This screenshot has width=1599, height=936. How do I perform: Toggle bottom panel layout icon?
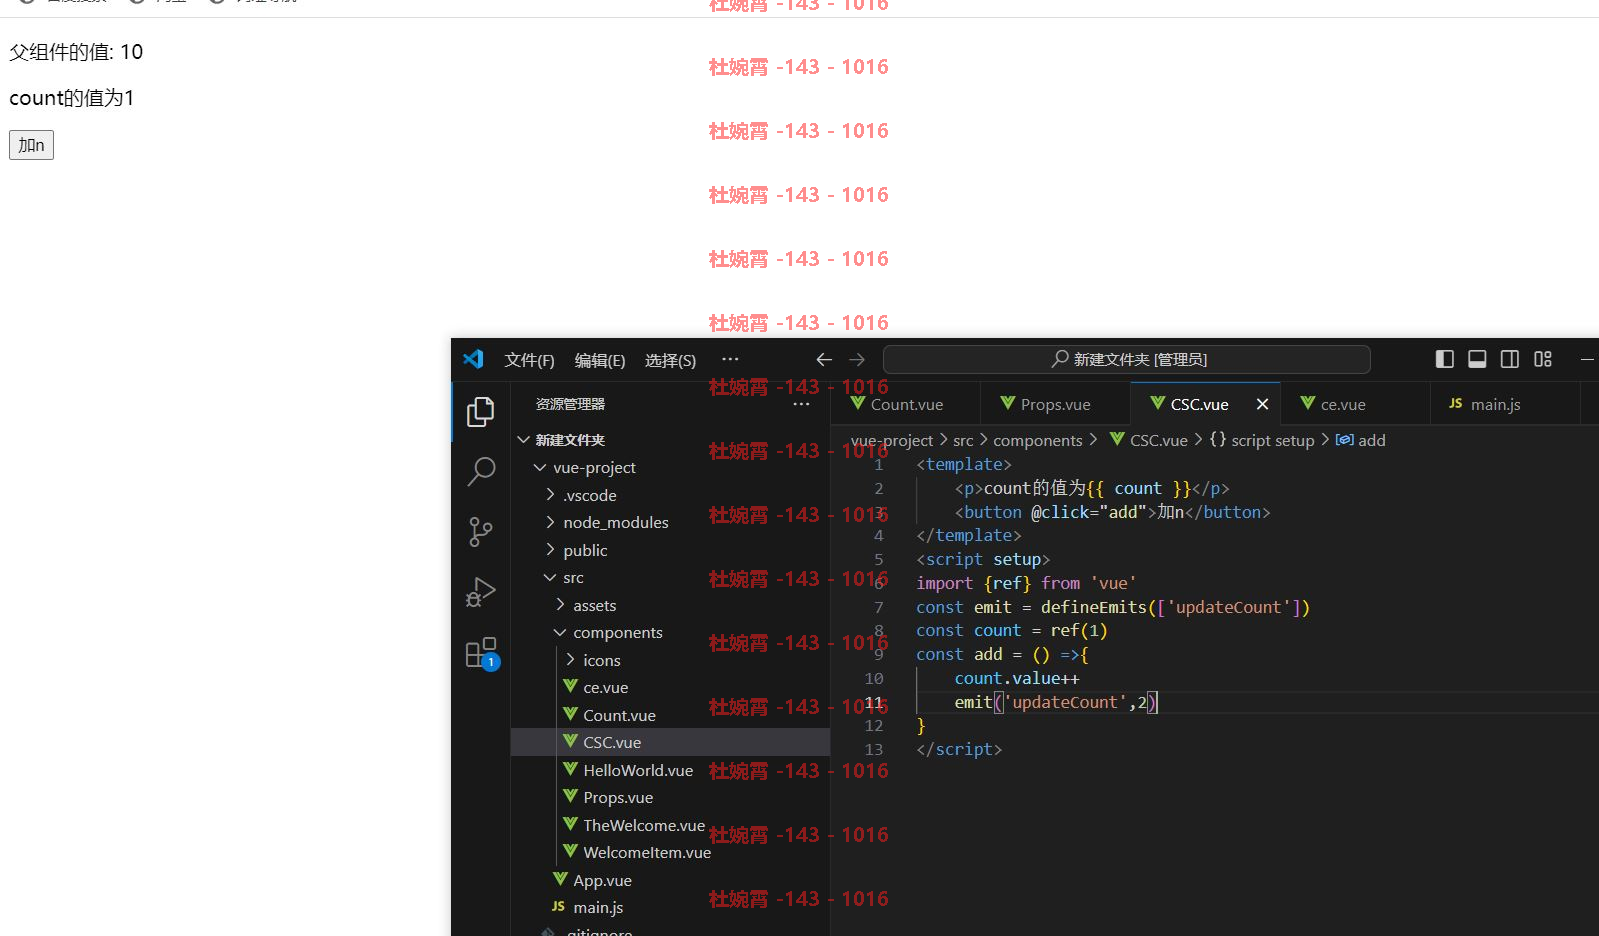click(1477, 359)
